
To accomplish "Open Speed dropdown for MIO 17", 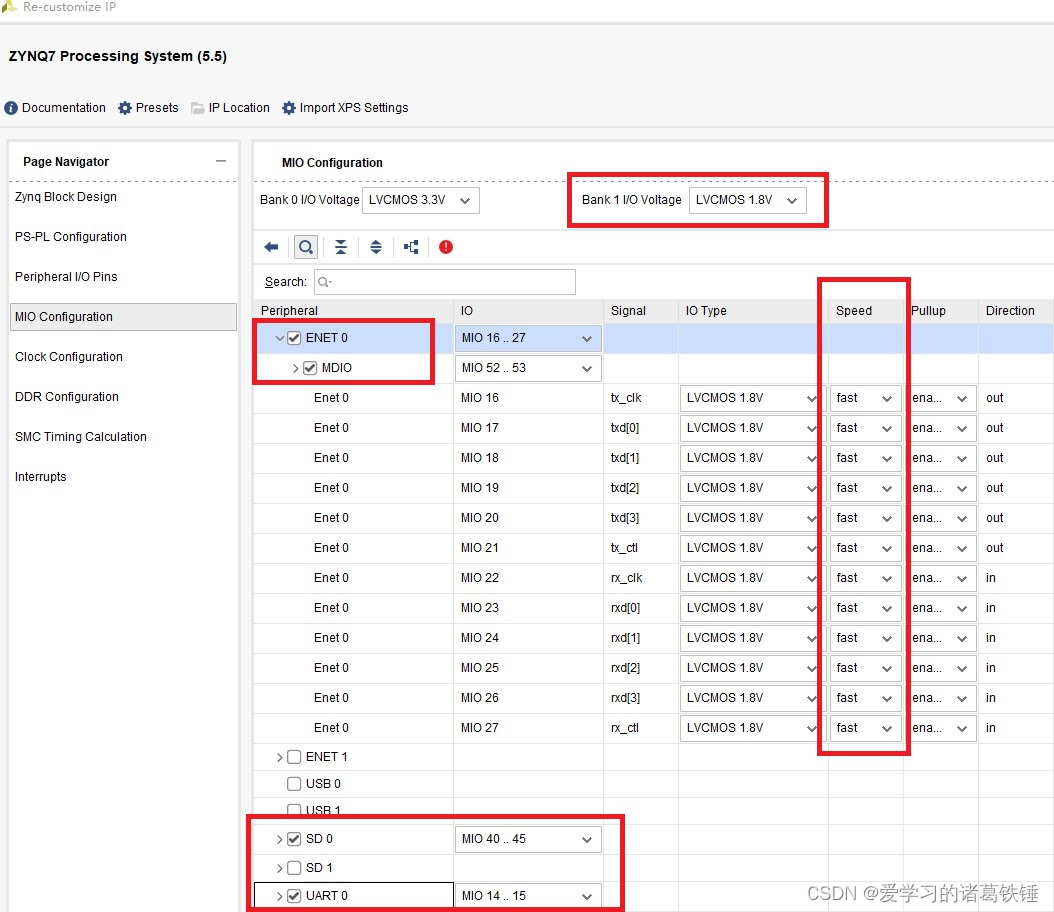I will 865,428.
